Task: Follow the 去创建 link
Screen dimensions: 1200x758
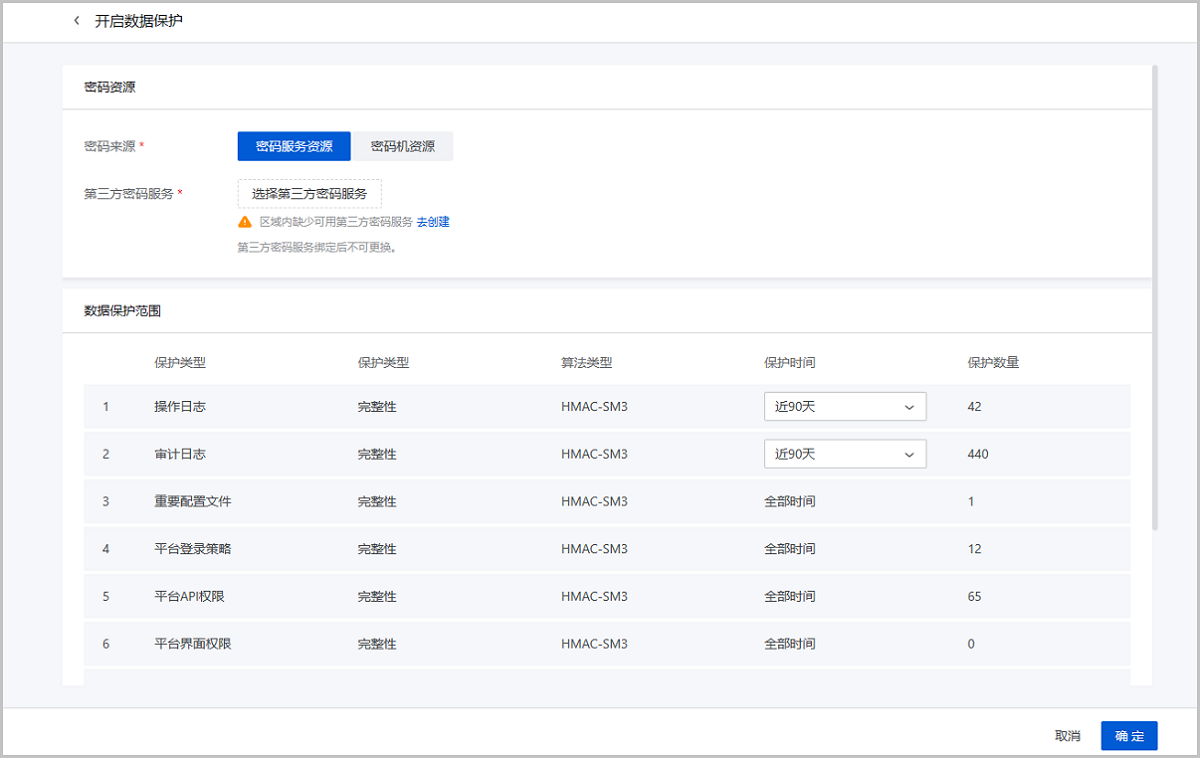Action: (433, 222)
